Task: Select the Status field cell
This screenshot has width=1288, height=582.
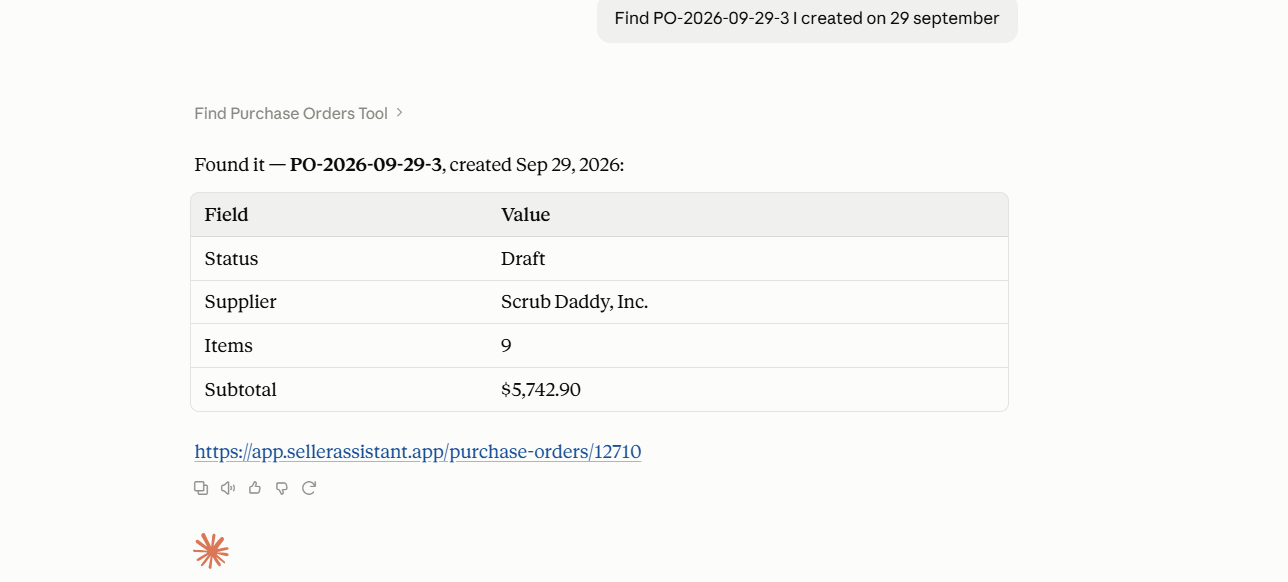Action: pyautogui.click(x=231, y=259)
